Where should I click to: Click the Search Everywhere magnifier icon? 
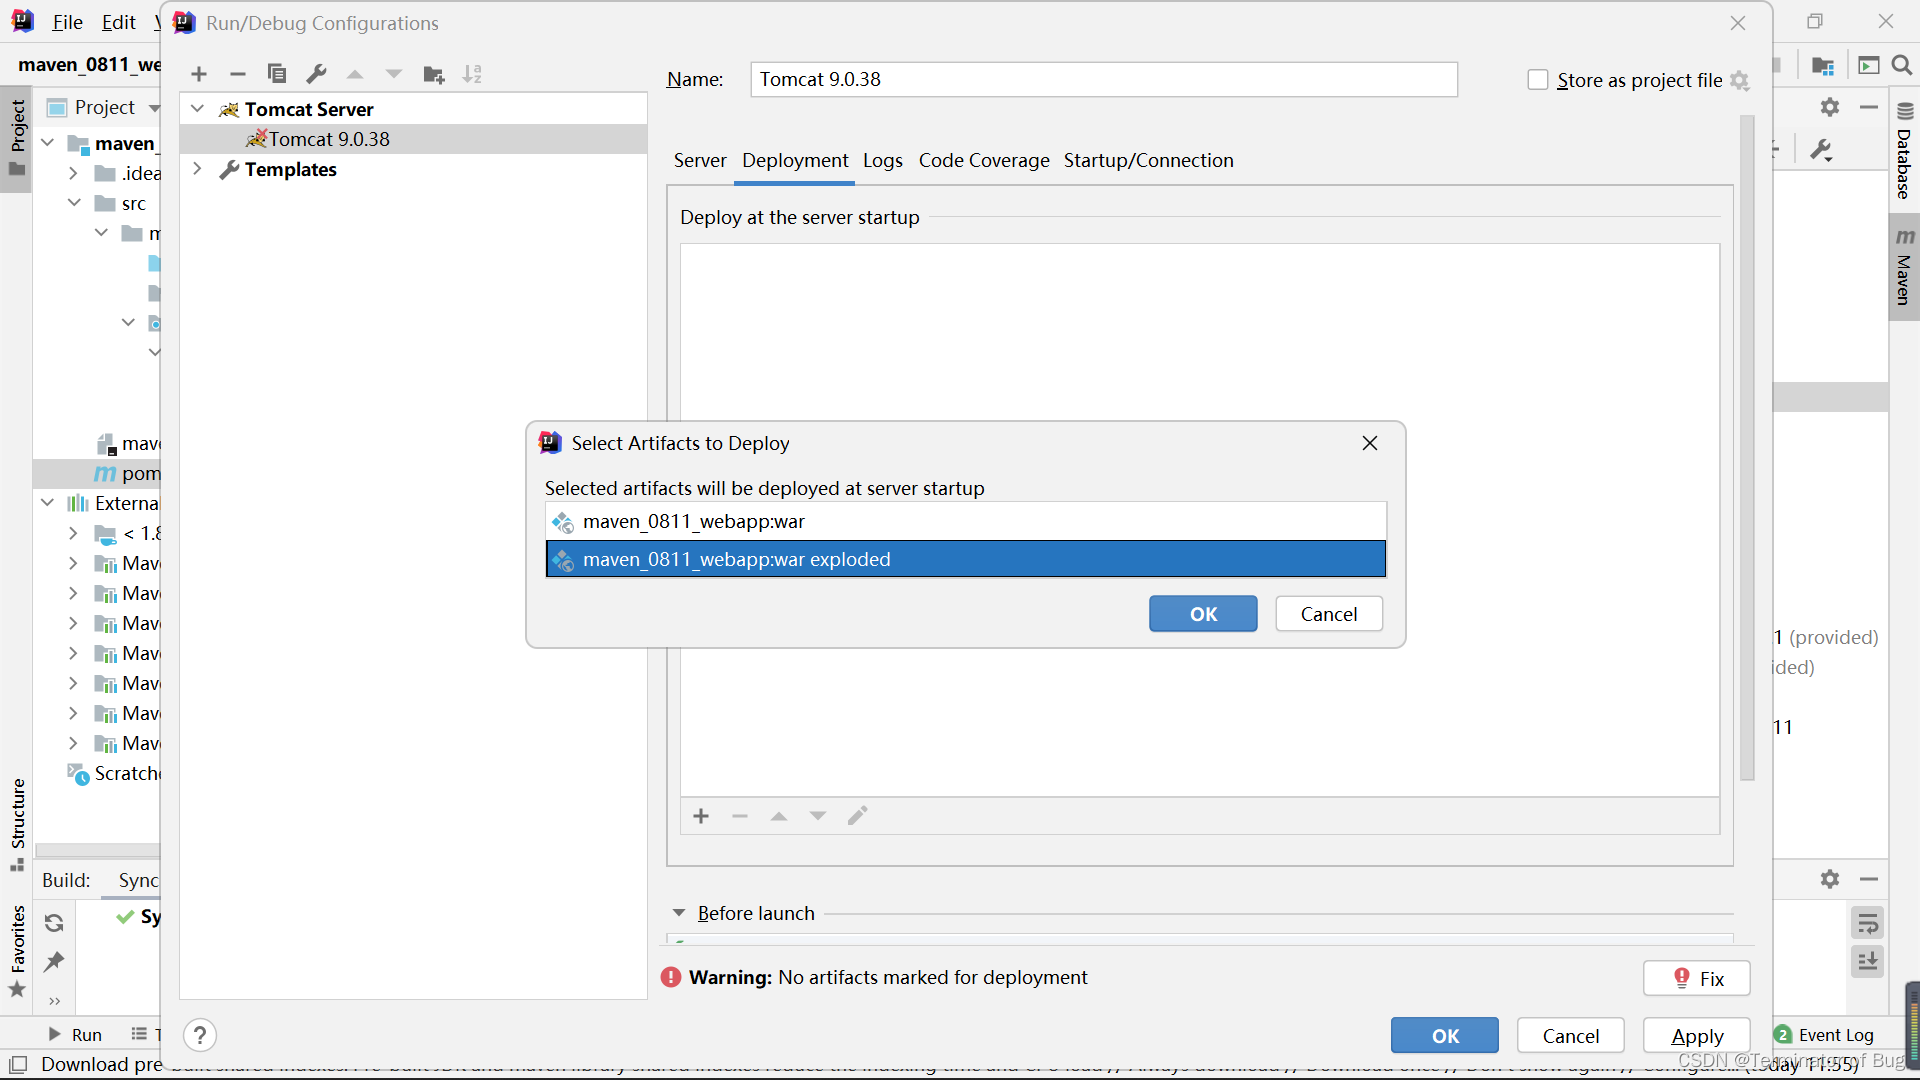pos(1902,65)
